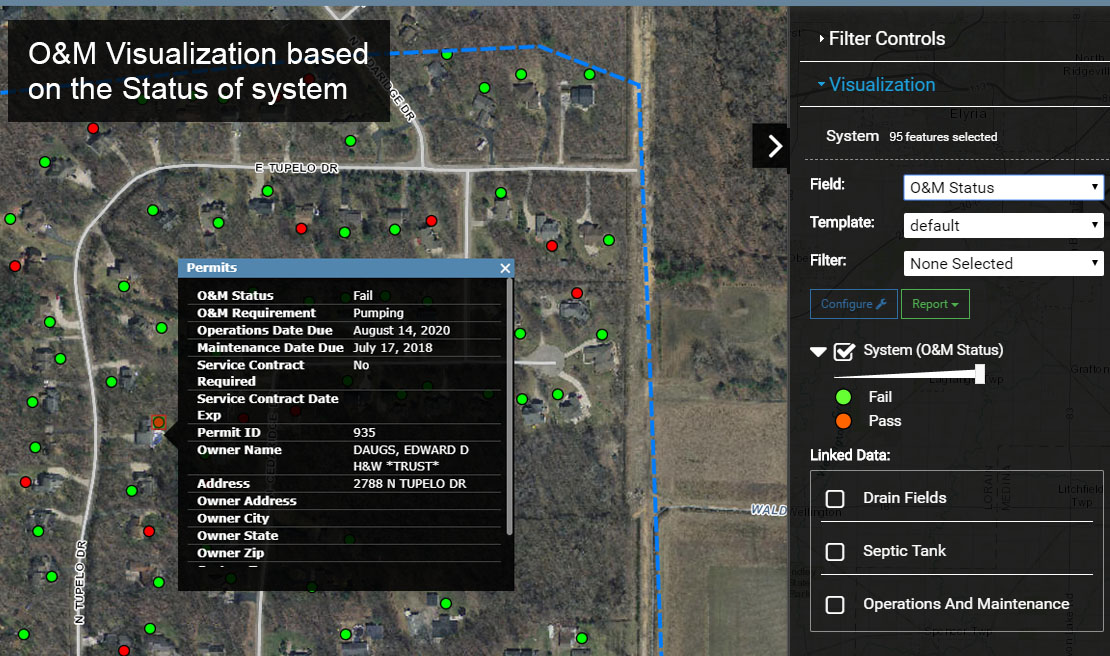This screenshot has width=1110, height=656.
Task: Open the Template dropdown set to default
Action: click(x=1002, y=225)
